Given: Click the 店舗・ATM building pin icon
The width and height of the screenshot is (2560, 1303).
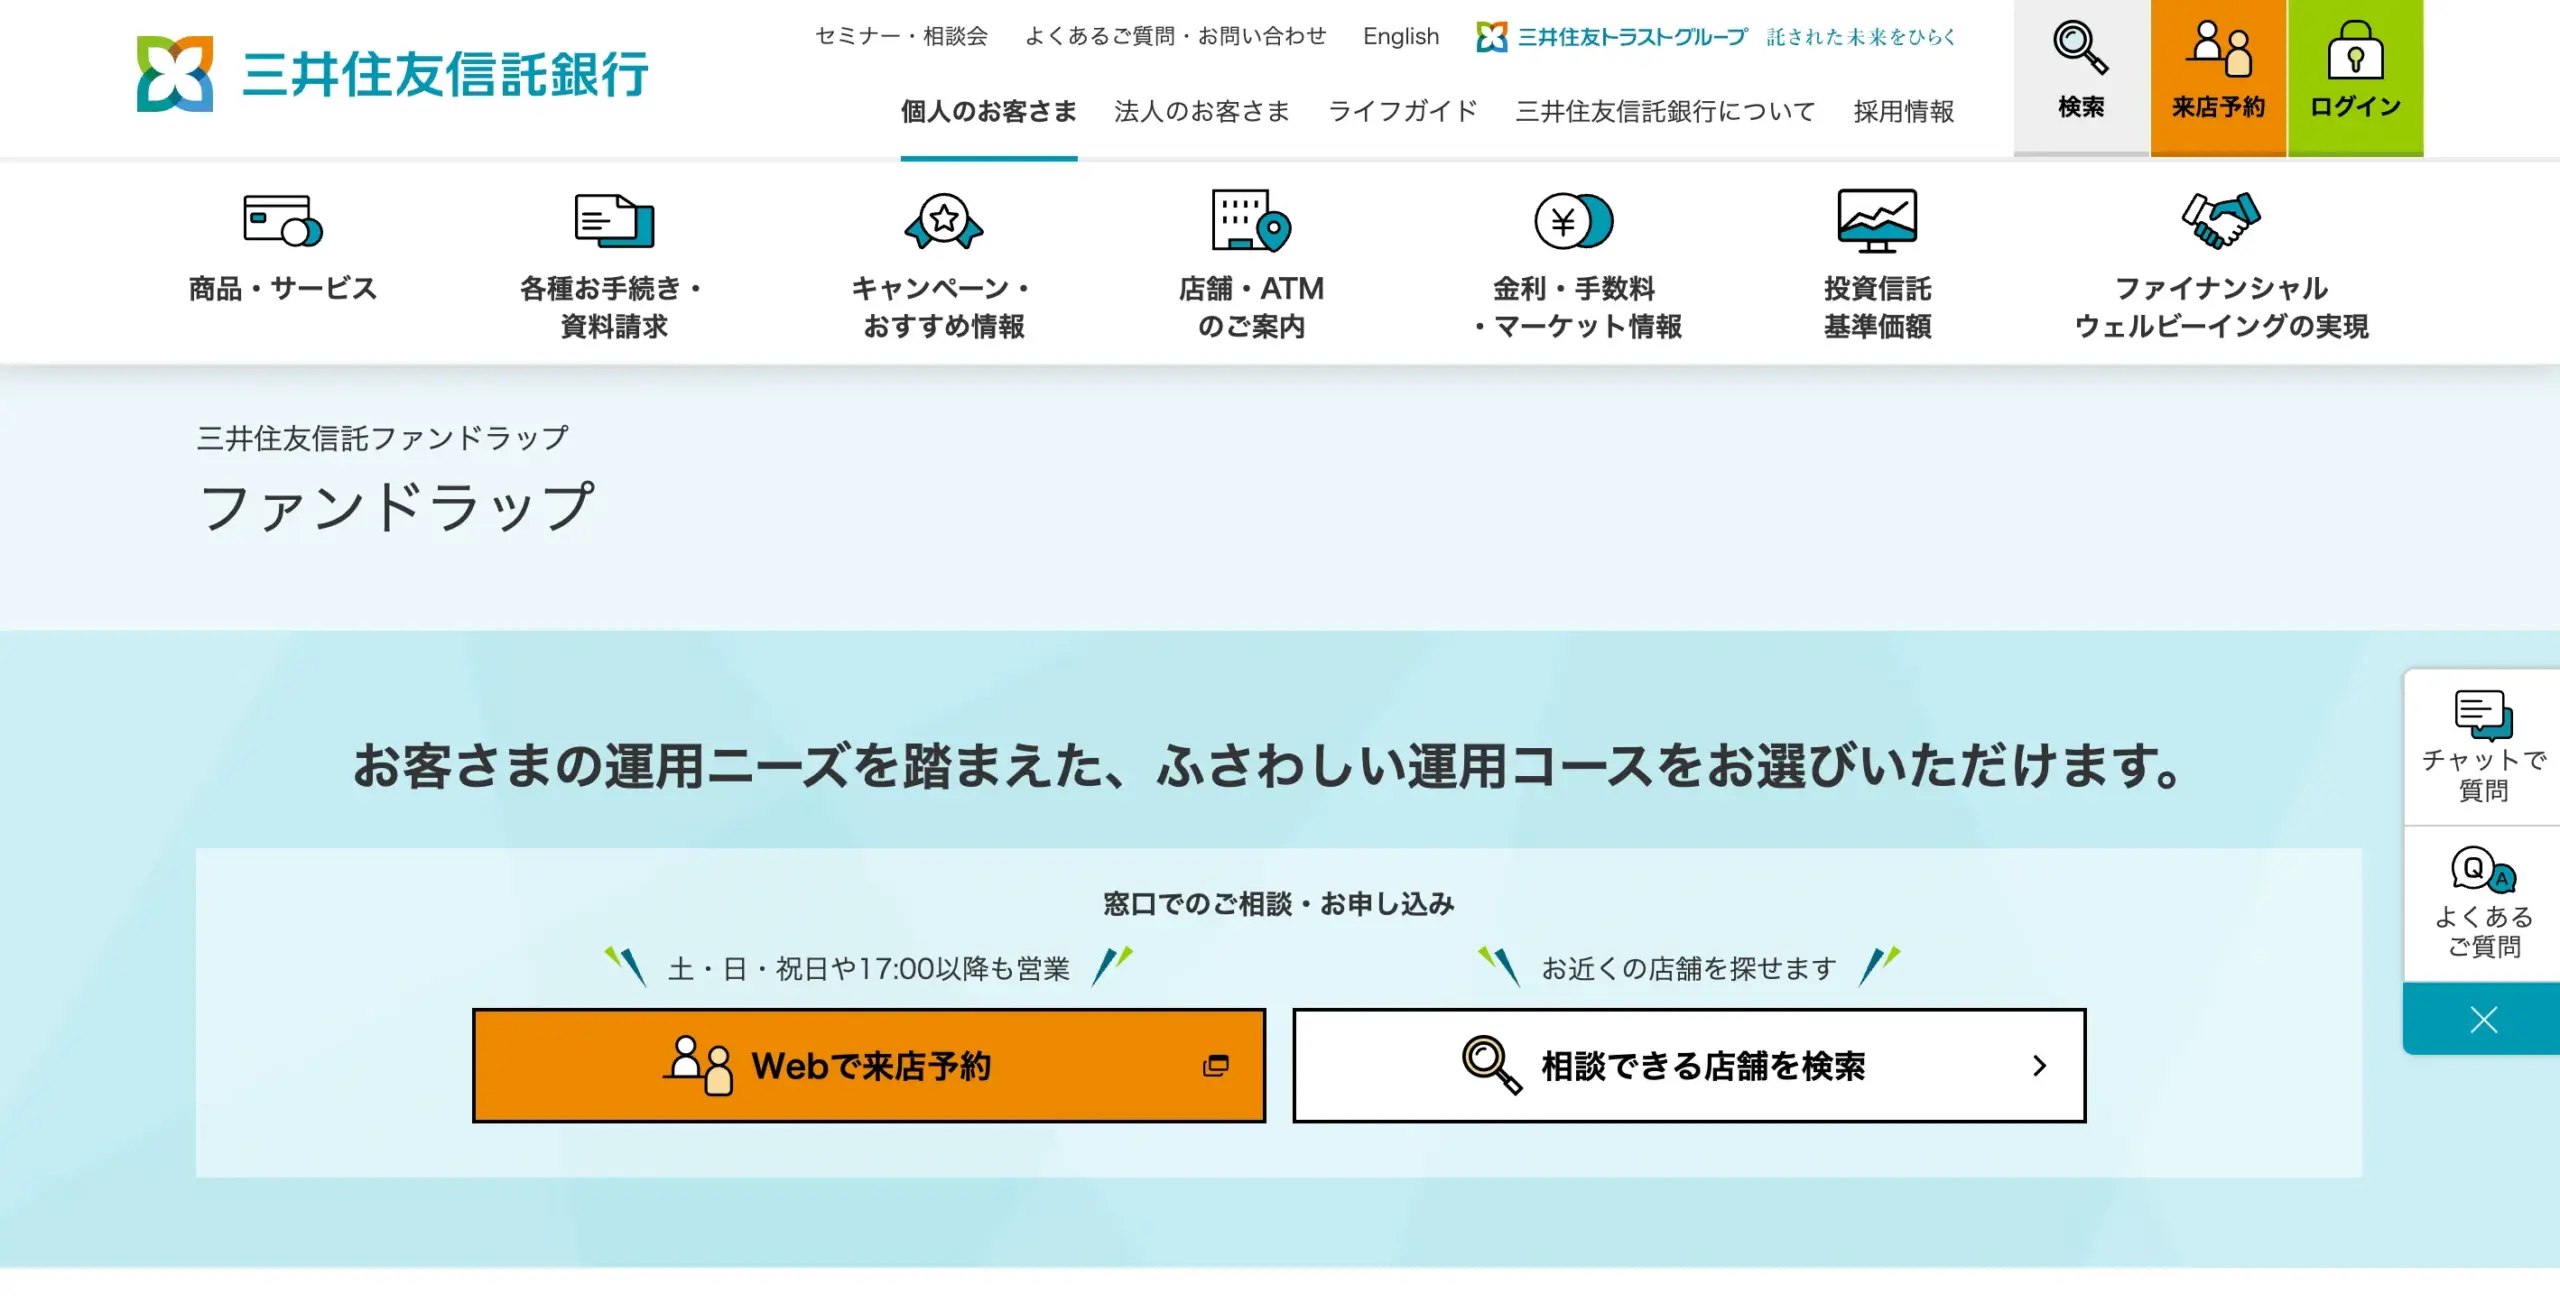Looking at the screenshot, I should (1251, 220).
